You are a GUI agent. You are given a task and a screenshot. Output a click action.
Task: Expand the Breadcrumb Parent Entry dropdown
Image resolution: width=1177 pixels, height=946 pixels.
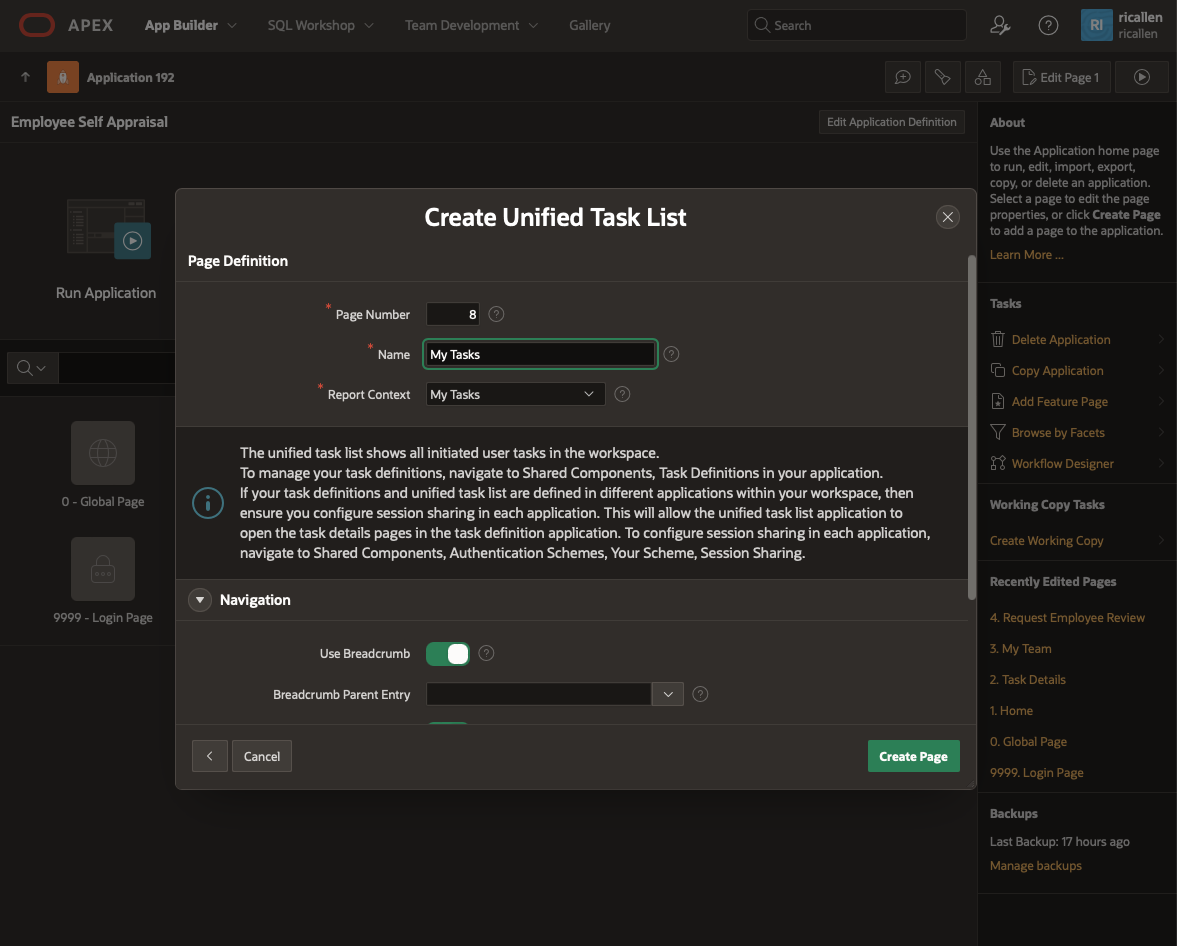point(667,694)
